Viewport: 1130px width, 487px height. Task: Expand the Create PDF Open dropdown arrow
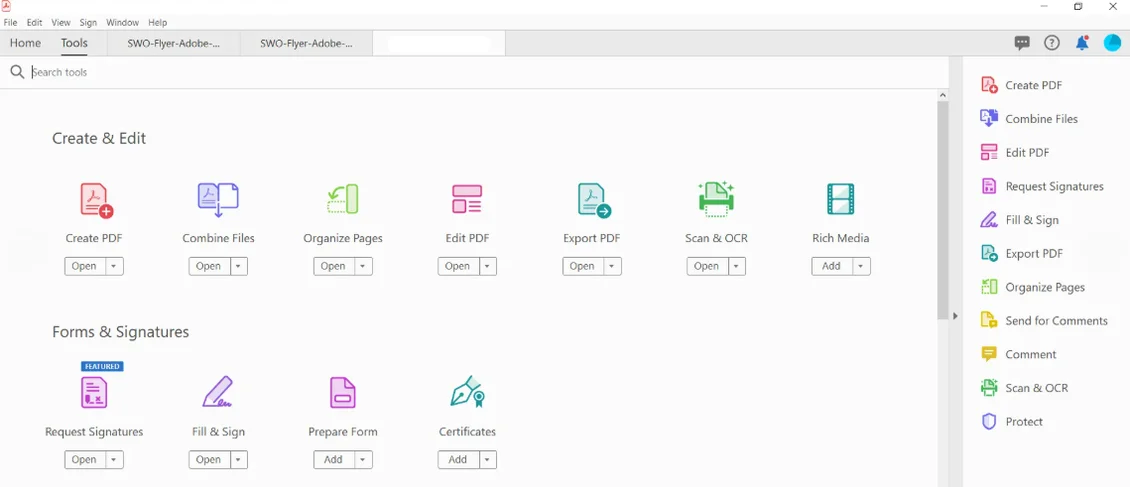(x=114, y=266)
